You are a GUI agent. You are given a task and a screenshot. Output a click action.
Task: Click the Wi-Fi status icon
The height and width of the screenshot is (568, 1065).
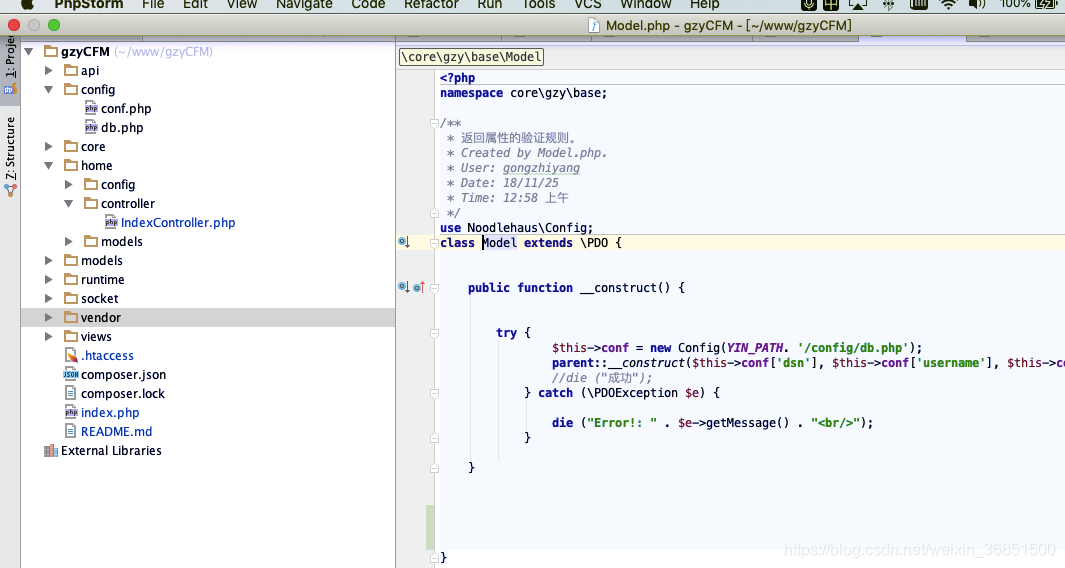[947, 4]
